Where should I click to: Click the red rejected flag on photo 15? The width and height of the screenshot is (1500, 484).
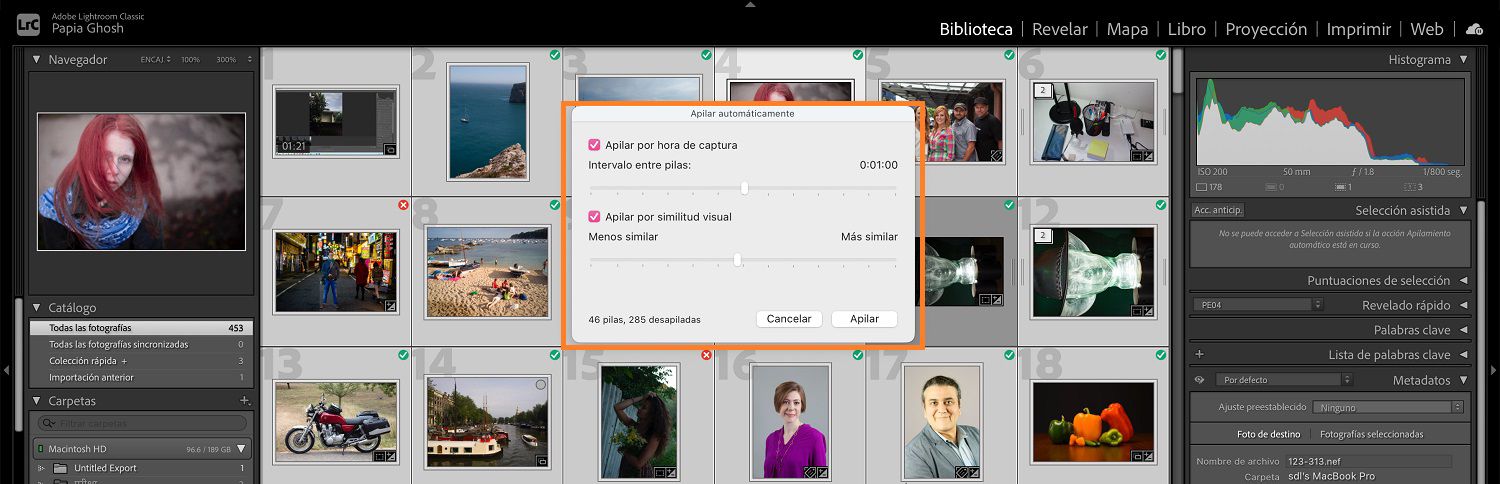click(x=706, y=355)
